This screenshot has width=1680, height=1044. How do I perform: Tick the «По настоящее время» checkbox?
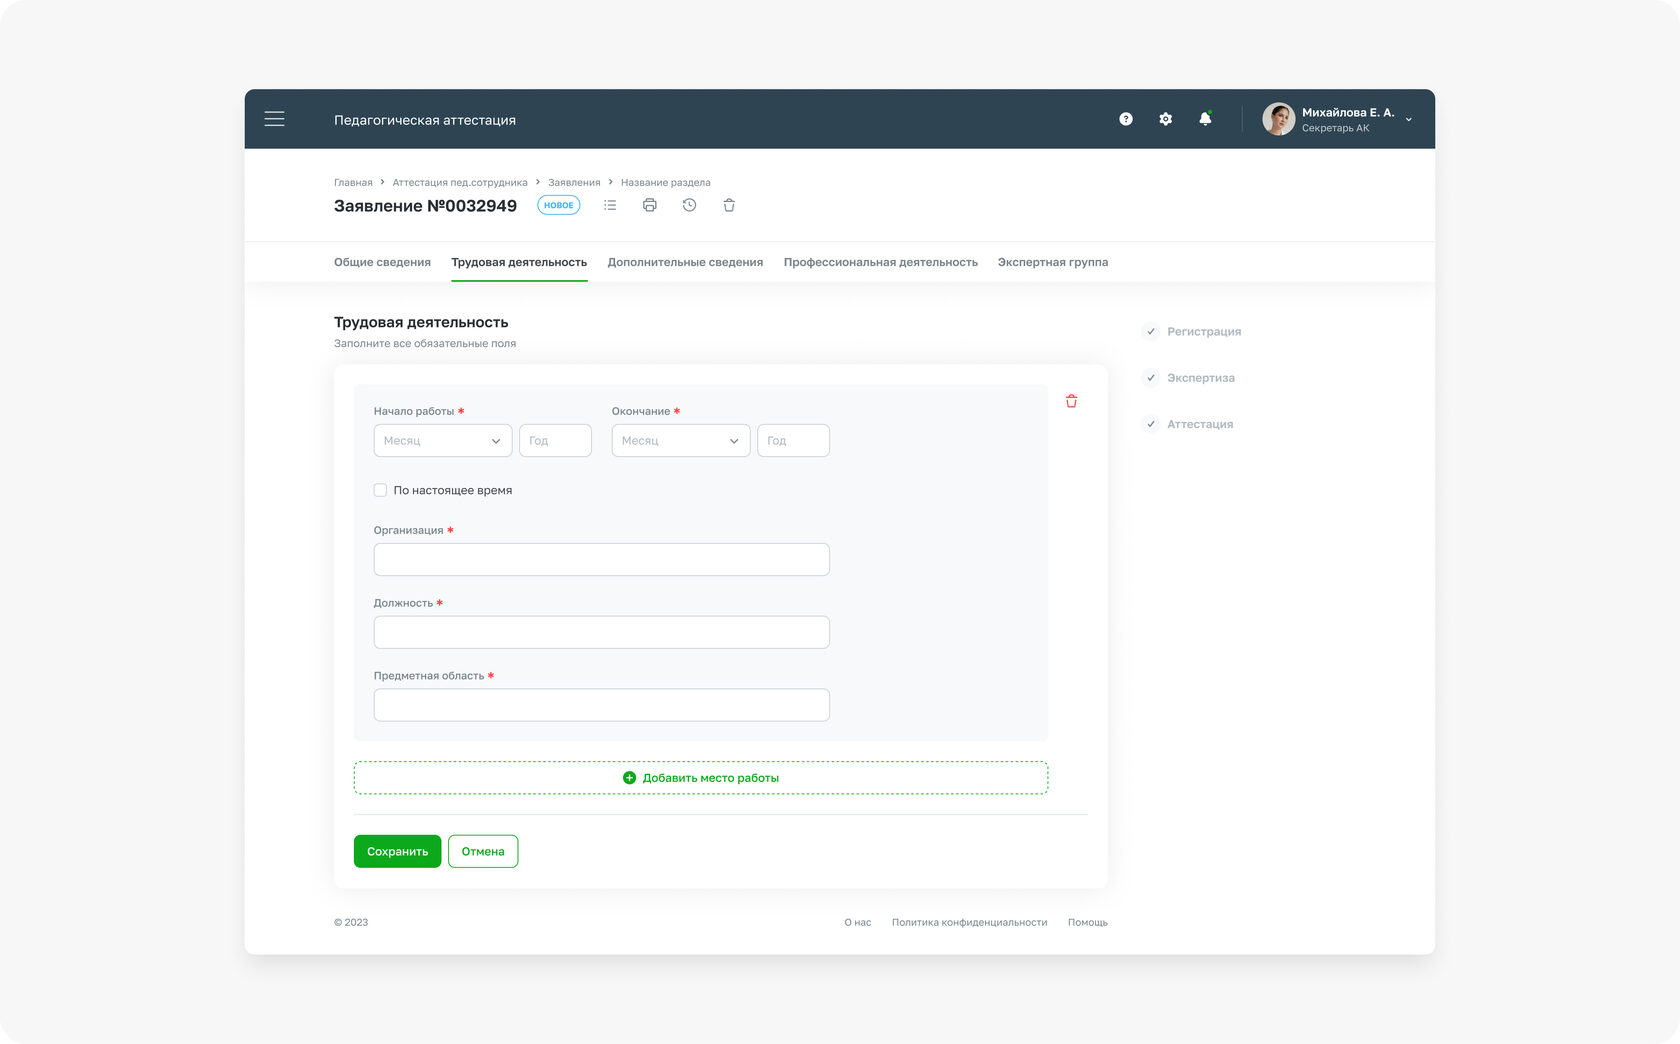point(380,490)
